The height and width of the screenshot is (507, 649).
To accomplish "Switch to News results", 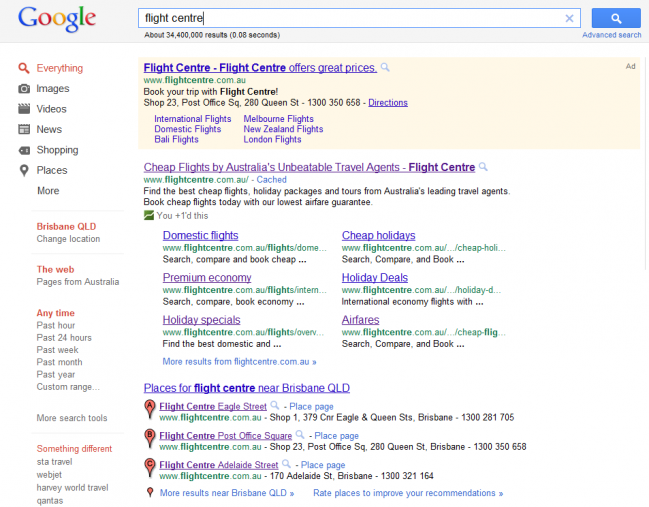I will pyautogui.click(x=49, y=129).
